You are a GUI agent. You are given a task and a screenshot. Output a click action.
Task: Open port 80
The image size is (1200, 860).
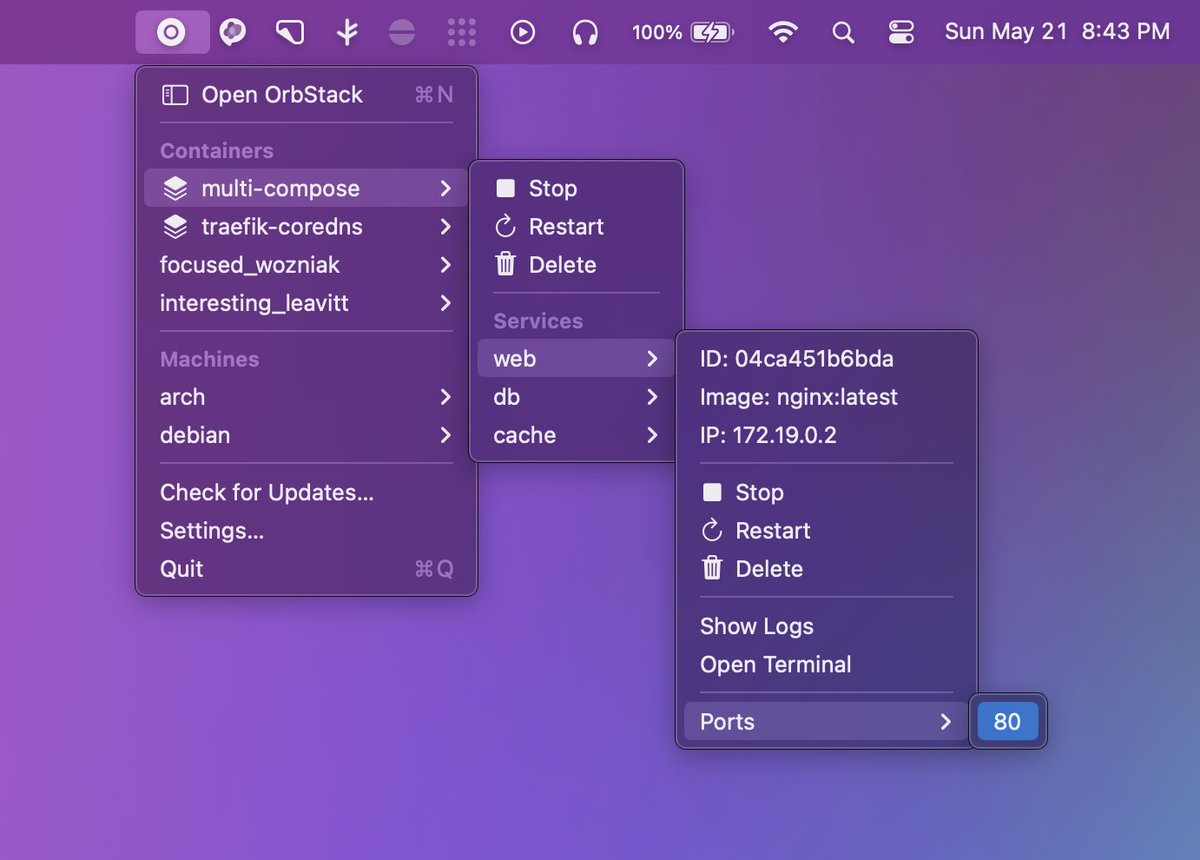point(1007,721)
